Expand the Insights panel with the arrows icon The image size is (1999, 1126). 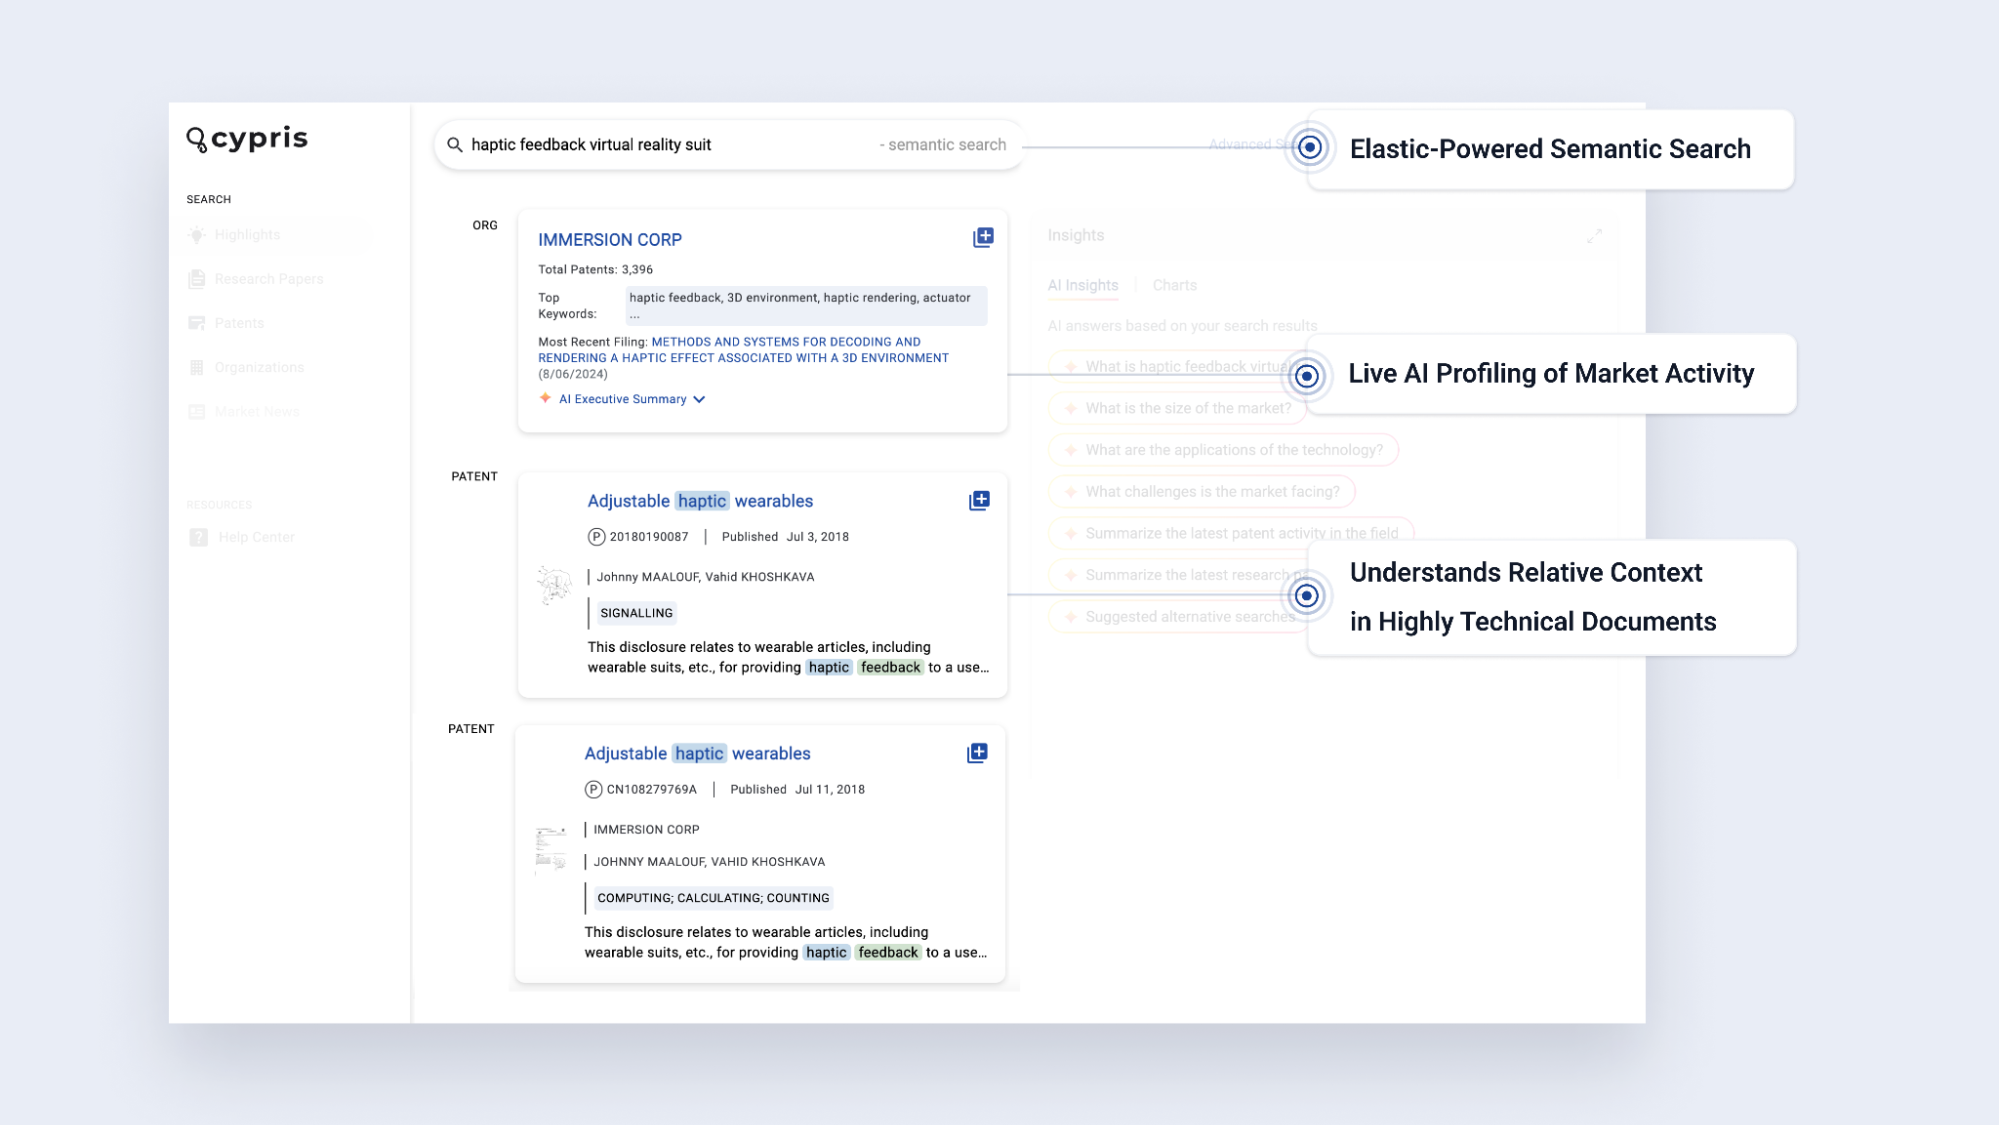pyautogui.click(x=1594, y=236)
